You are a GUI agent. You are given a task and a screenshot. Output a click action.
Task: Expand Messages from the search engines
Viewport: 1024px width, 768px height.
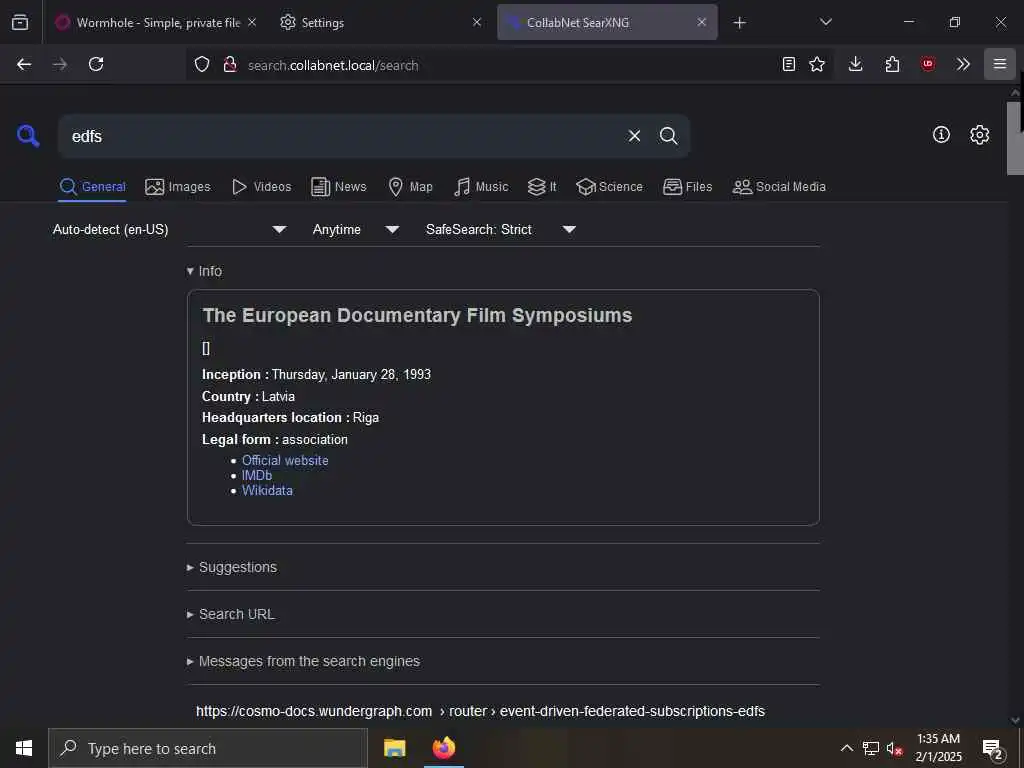point(303,661)
